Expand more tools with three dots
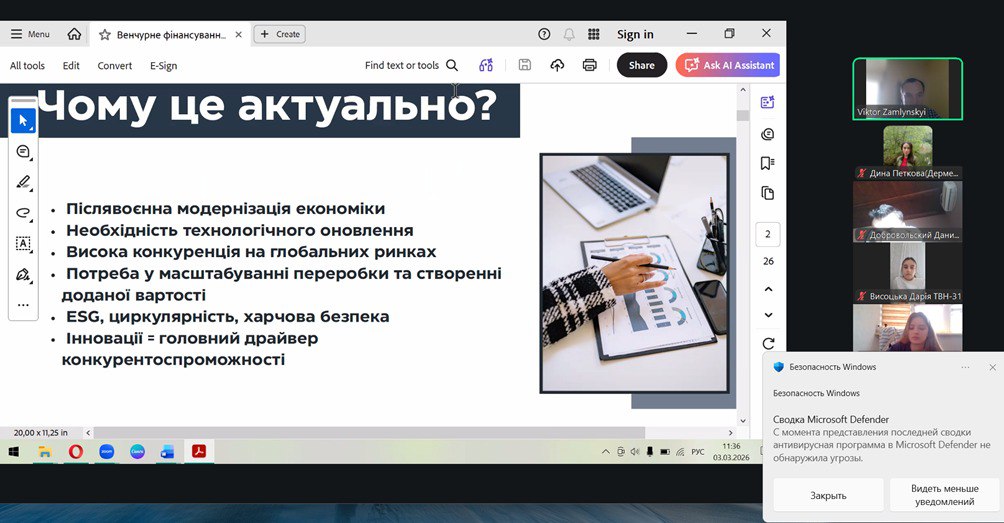Image resolution: width=1004 pixels, height=523 pixels. pos(23,305)
